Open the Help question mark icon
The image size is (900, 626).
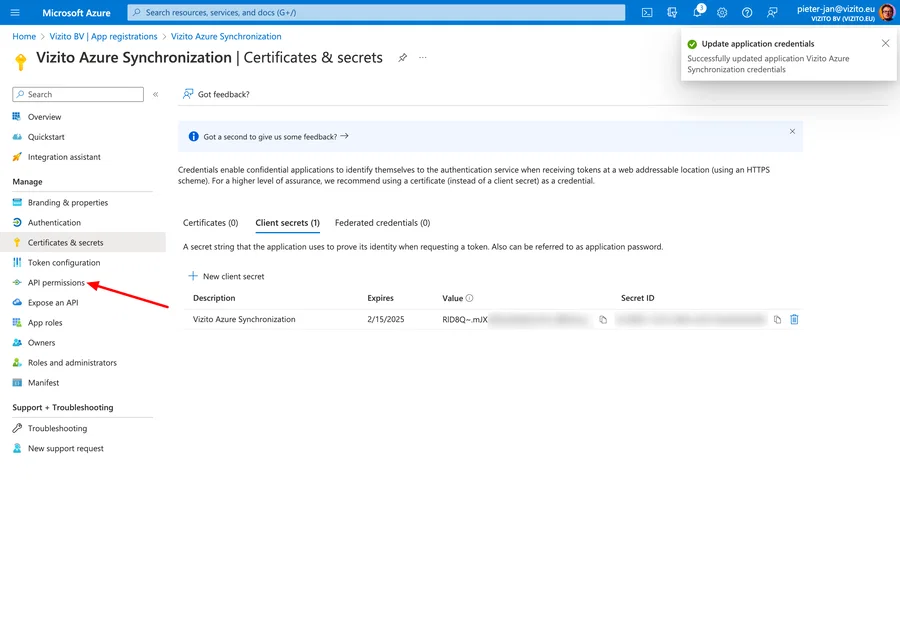(x=748, y=12)
